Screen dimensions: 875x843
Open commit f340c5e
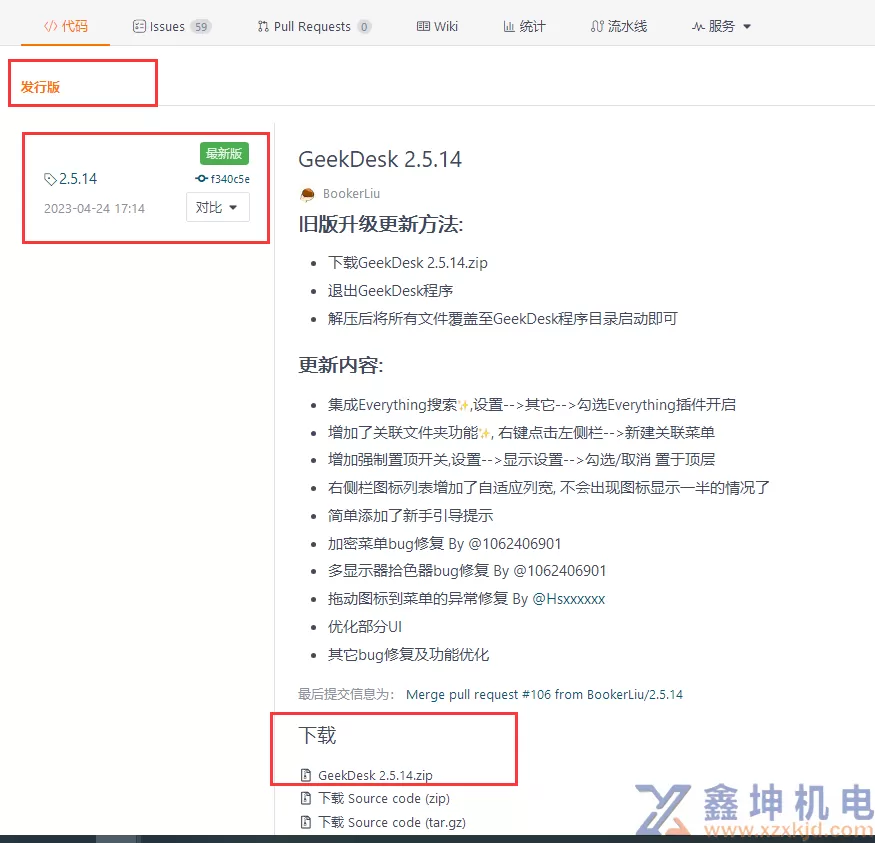[230, 179]
